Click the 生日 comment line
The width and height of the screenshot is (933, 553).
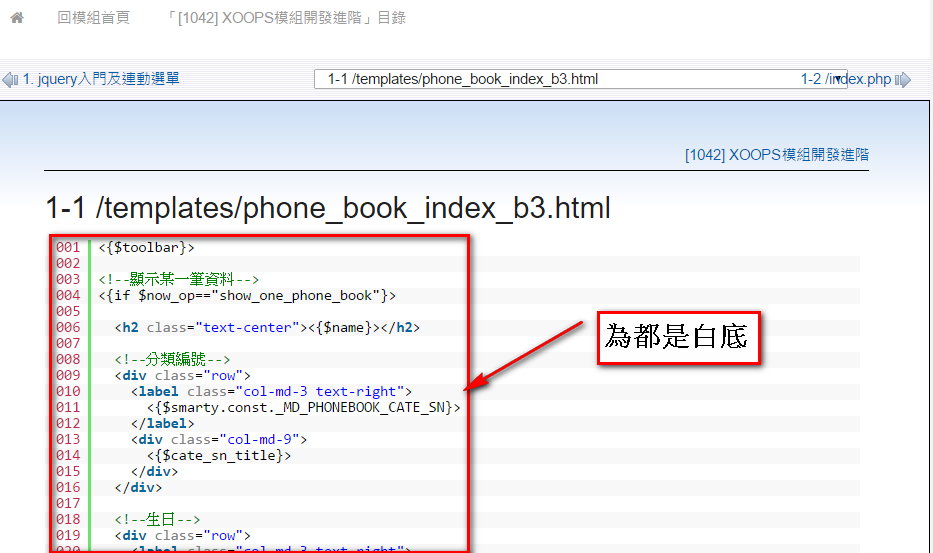pos(157,519)
